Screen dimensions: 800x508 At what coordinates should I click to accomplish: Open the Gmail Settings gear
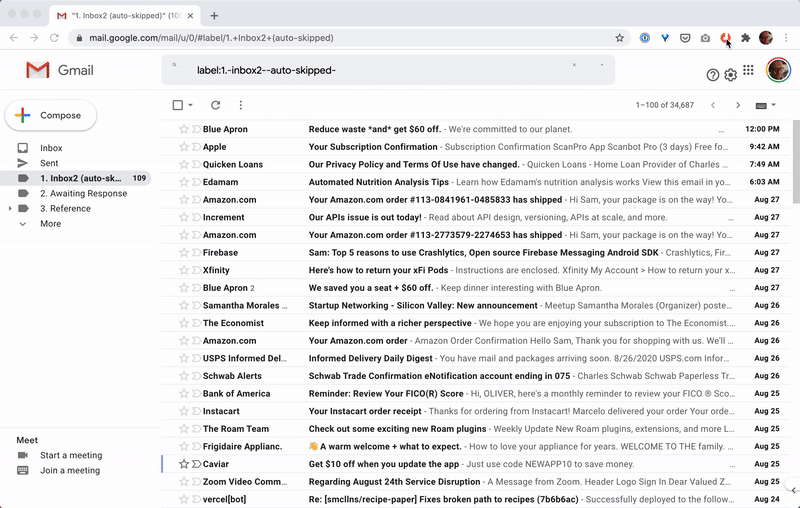pyautogui.click(x=731, y=75)
